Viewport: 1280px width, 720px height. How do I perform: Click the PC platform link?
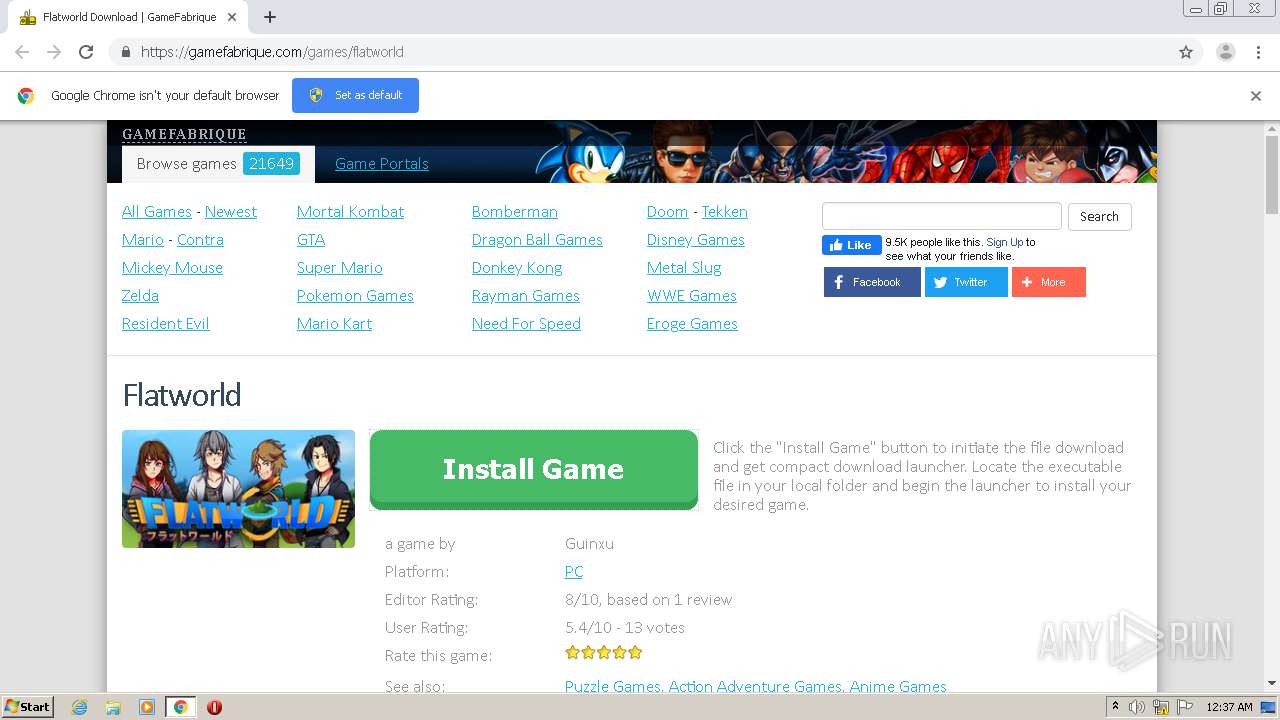pyautogui.click(x=573, y=572)
